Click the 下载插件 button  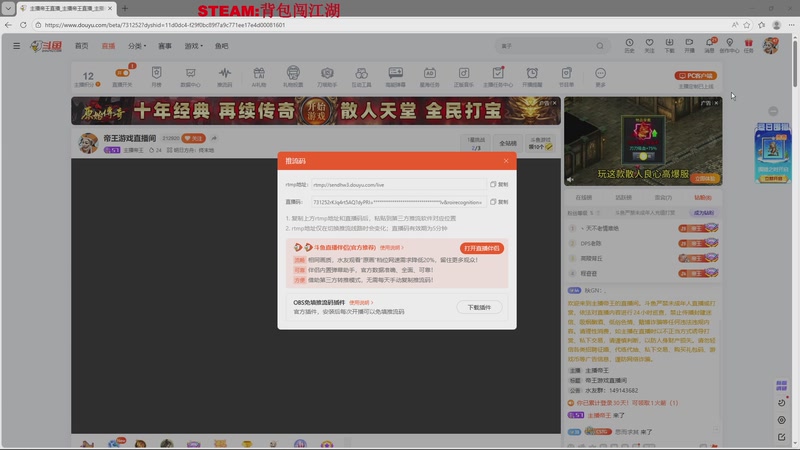pyautogui.click(x=479, y=307)
